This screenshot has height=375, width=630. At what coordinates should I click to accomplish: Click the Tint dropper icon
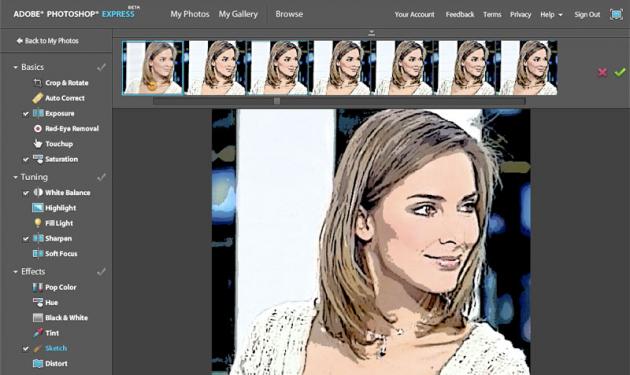38,333
